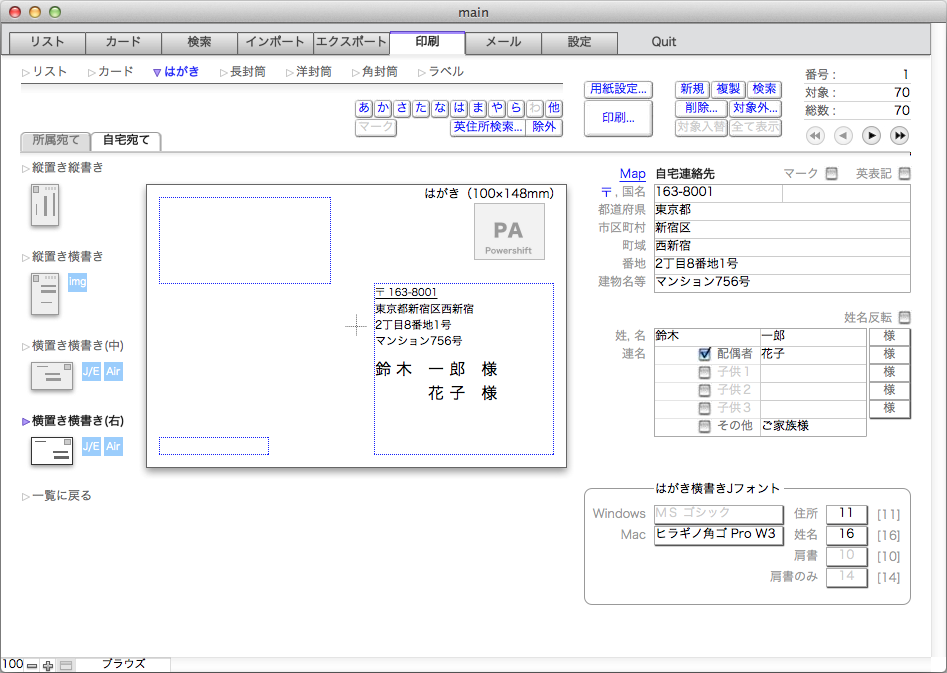Switch print type to ラベル
Viewport: 947px width, 673px height.
(441, 72)
